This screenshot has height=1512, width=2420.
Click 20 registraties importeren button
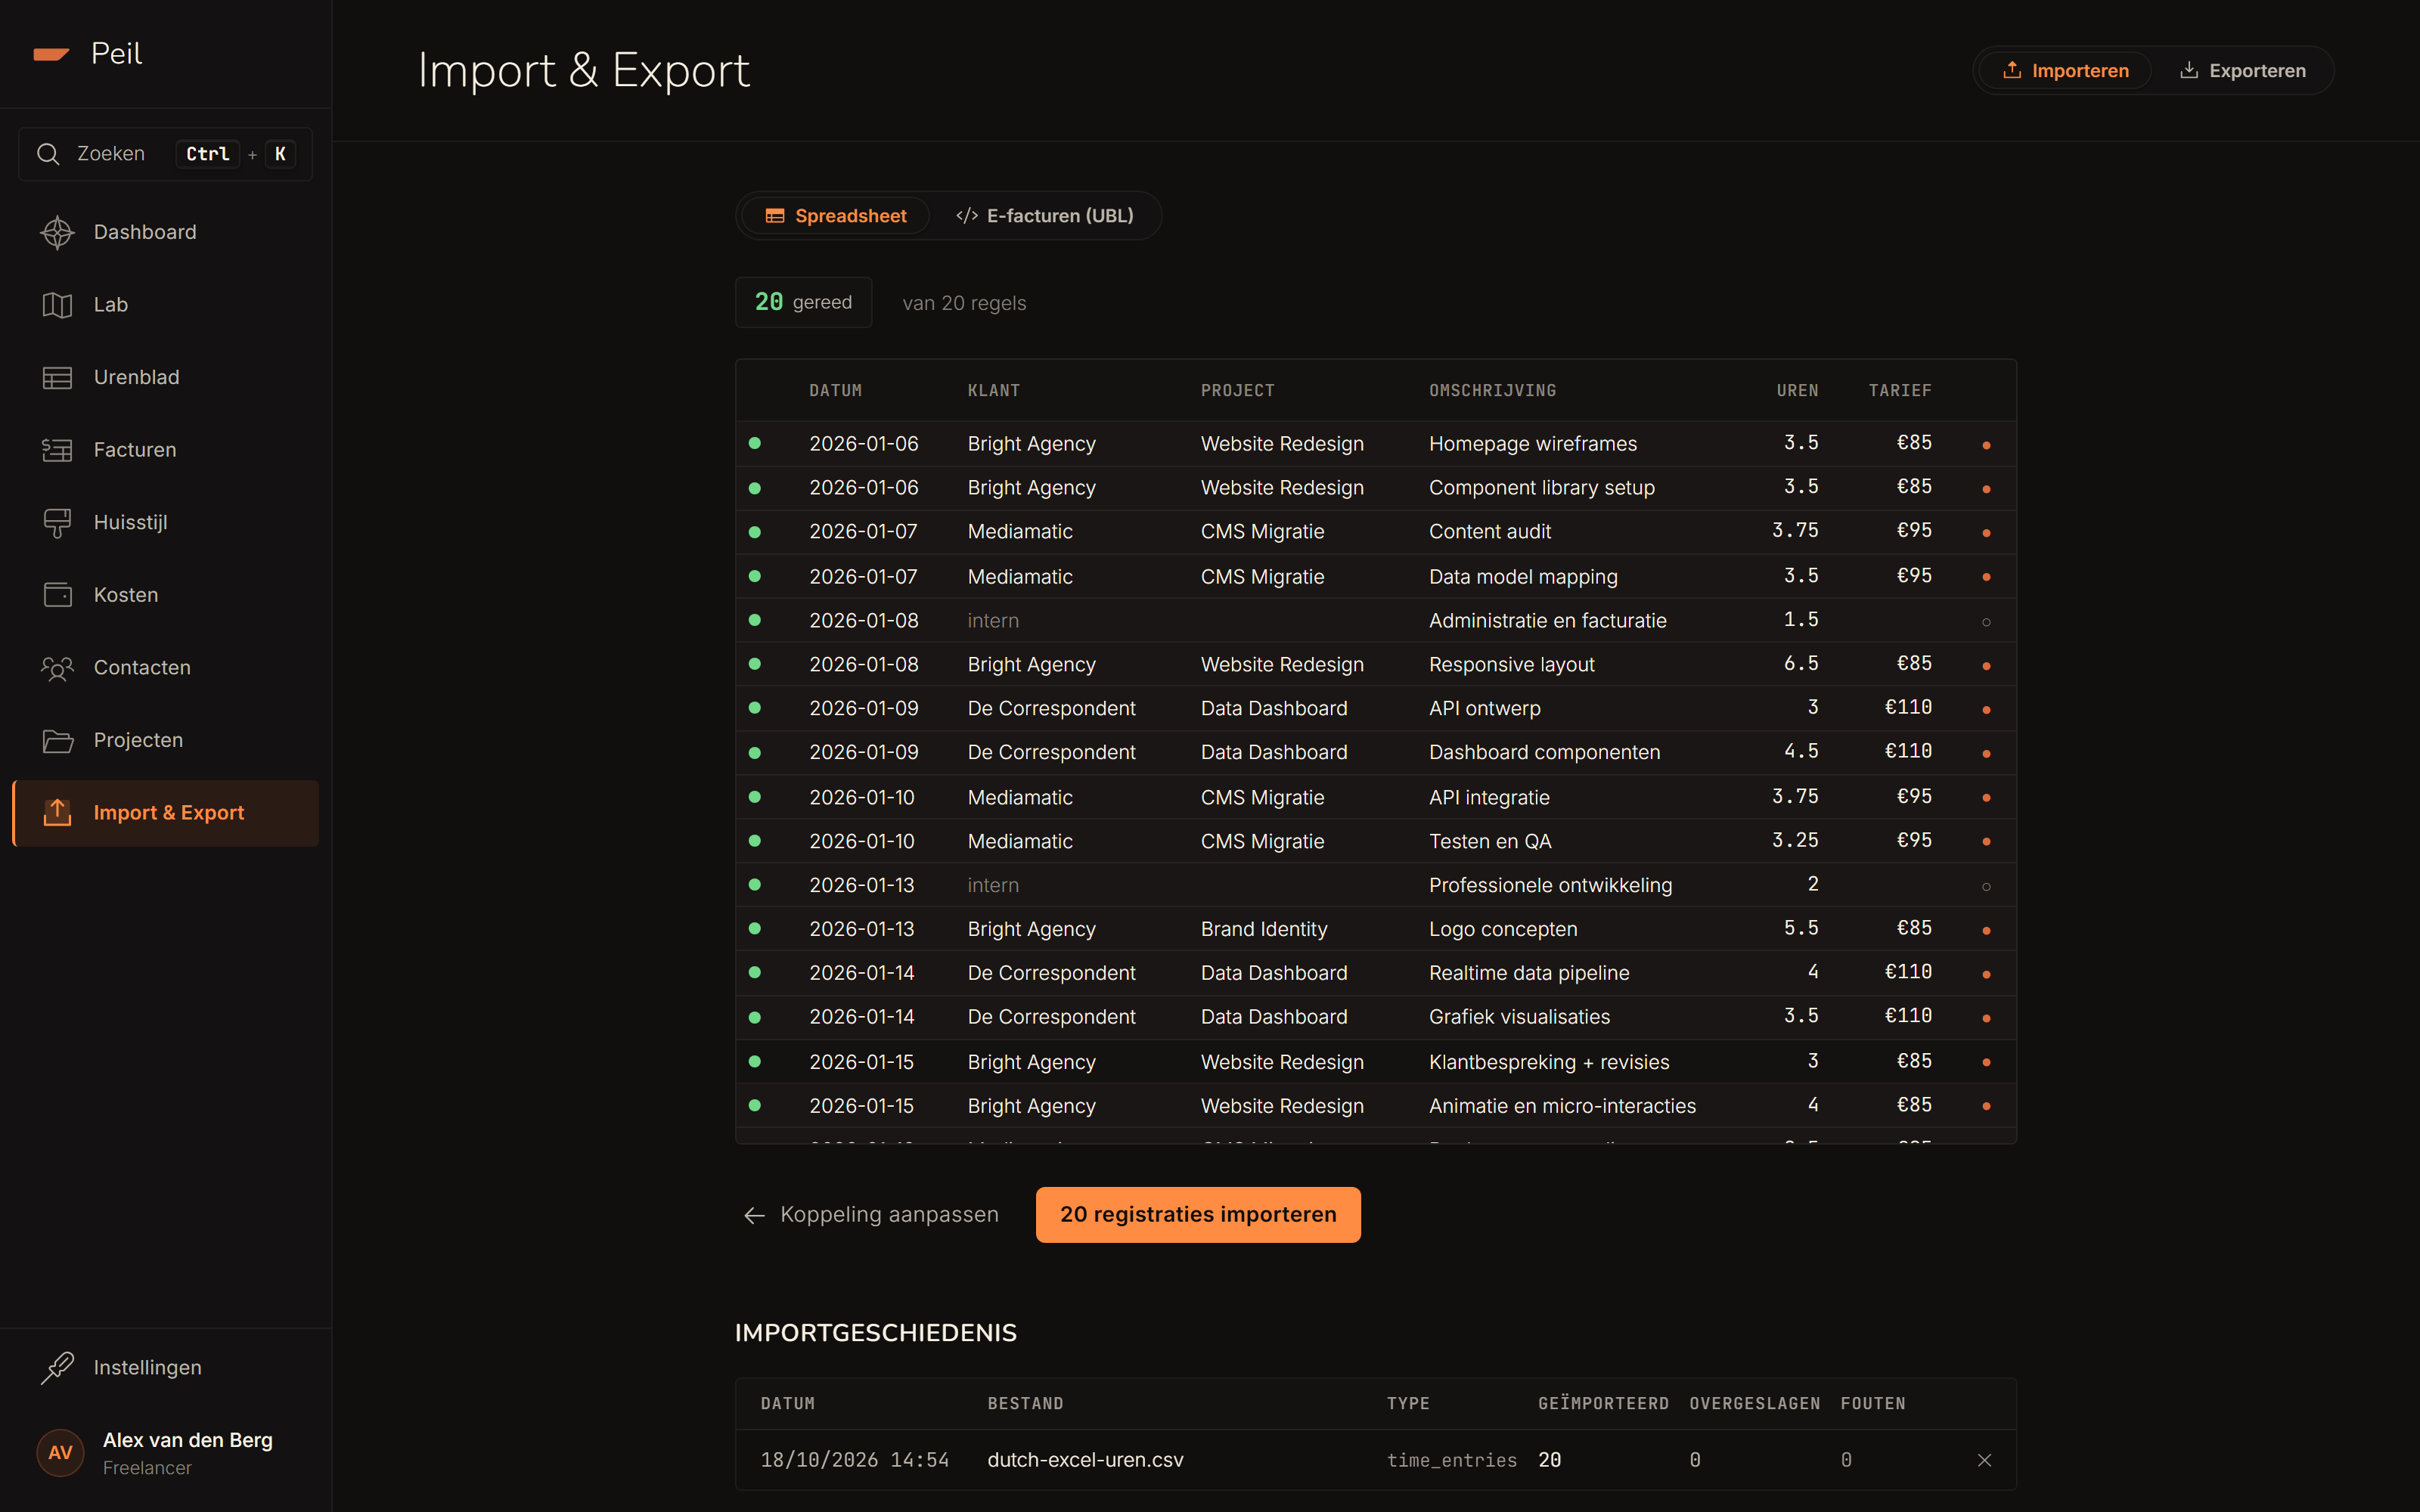pos(1198,1215)
